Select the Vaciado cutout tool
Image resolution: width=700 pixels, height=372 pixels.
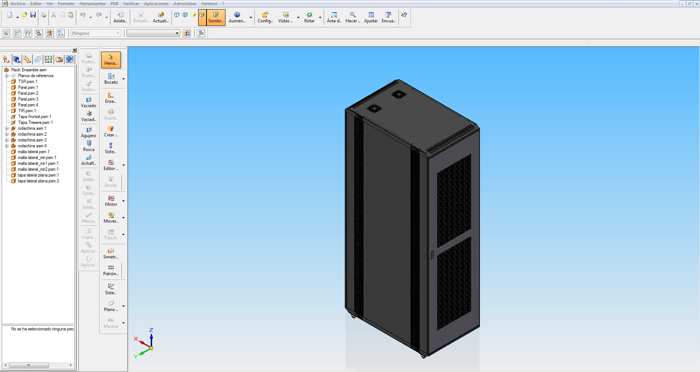click(x=88, y=103)
